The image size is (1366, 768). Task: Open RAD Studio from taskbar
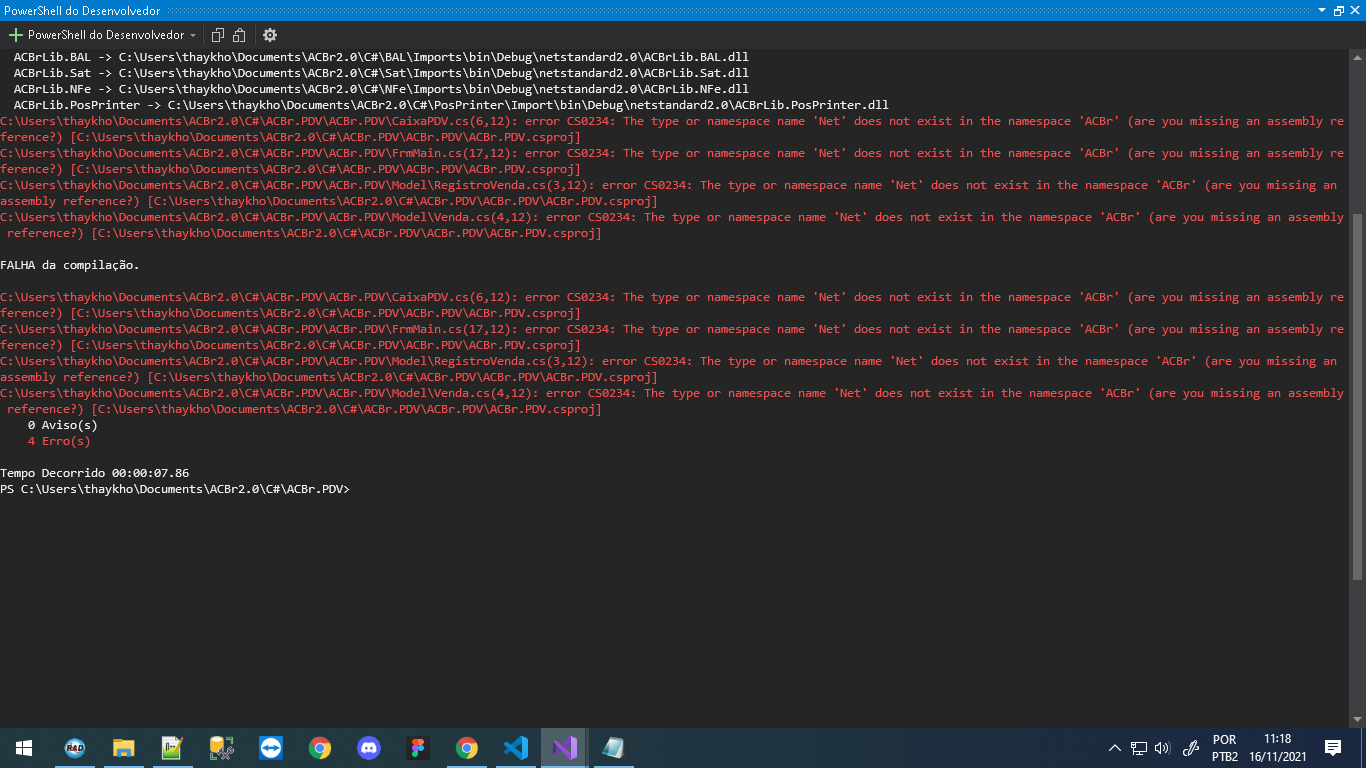click(x=74, y=748)
